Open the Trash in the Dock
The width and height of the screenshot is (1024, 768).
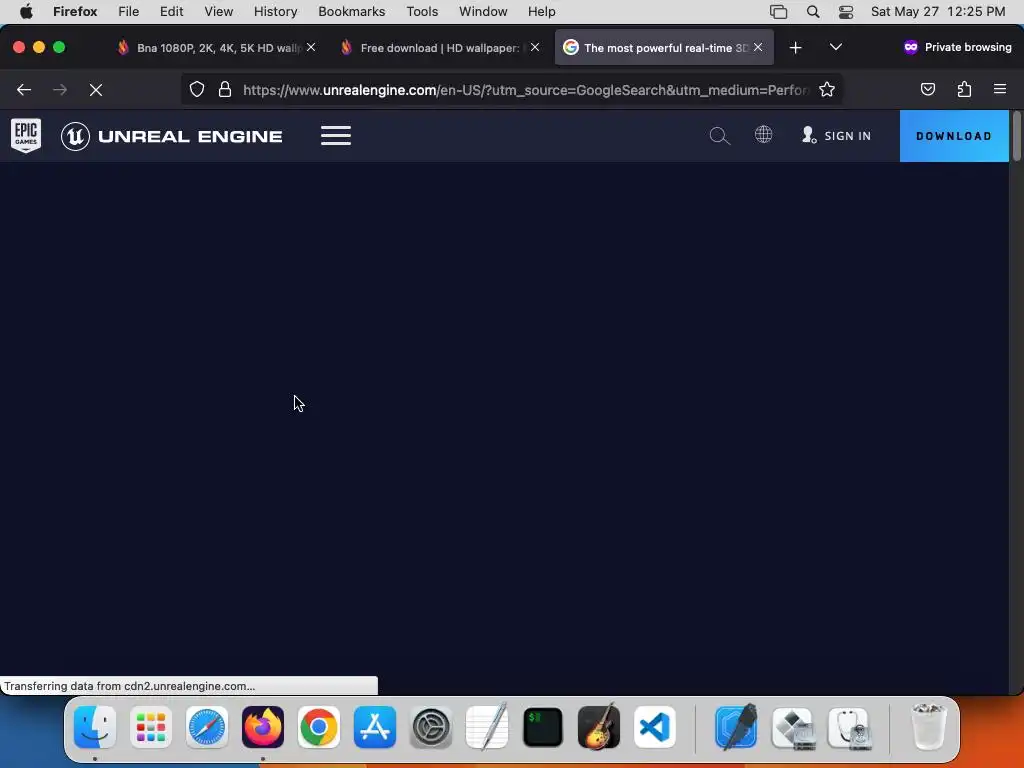tap(928, 727)
